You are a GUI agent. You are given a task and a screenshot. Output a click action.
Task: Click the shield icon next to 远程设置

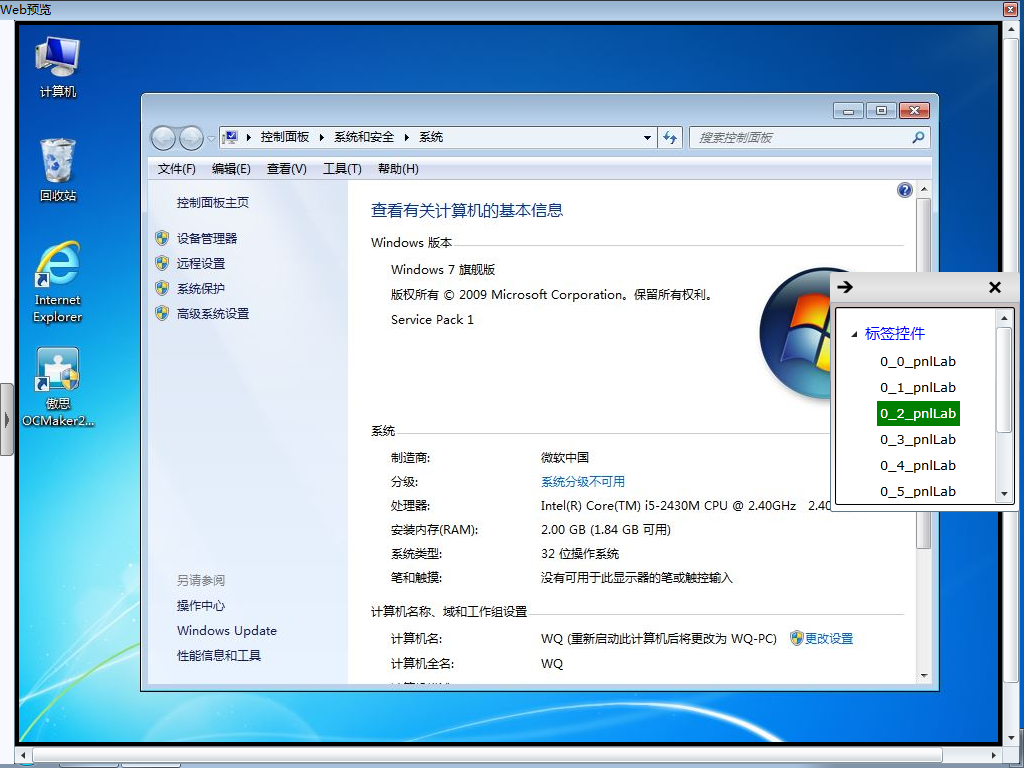pyautogui.click(x=162, y=263)
